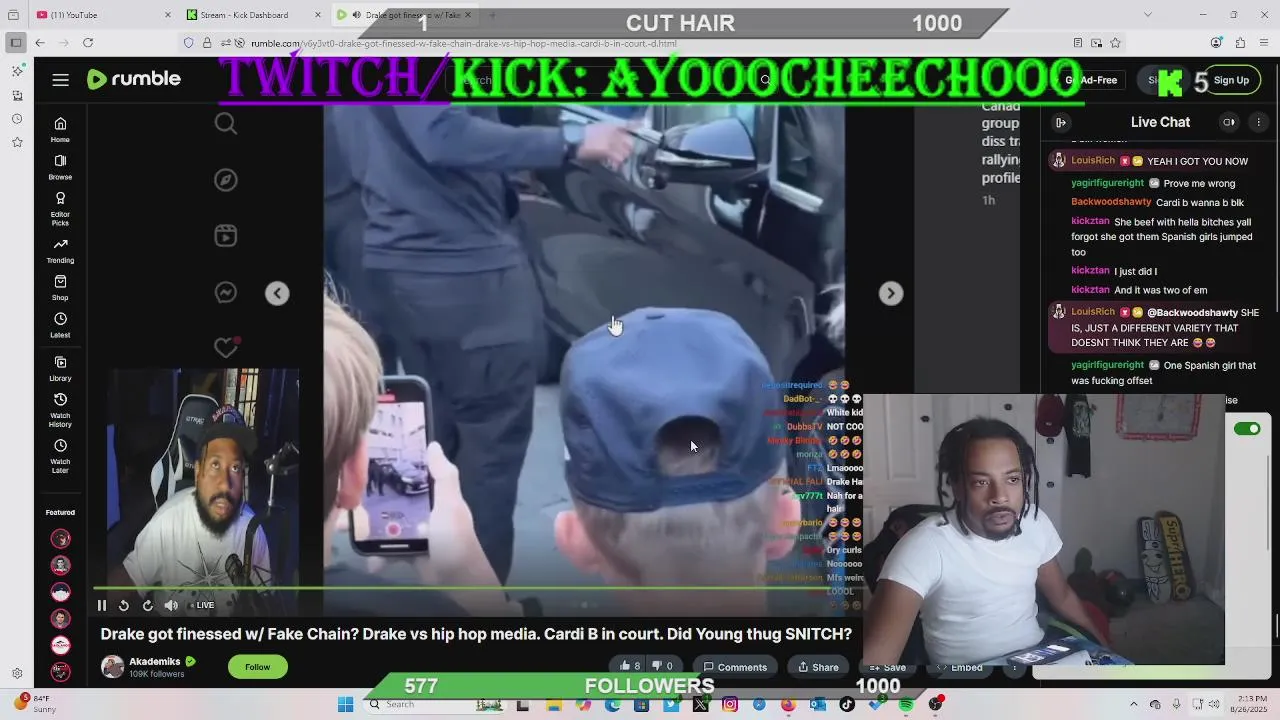Dislike the video with thumbs down
Image resolution: width=1280 pixels, height=720 pixels.
[662, 666]
